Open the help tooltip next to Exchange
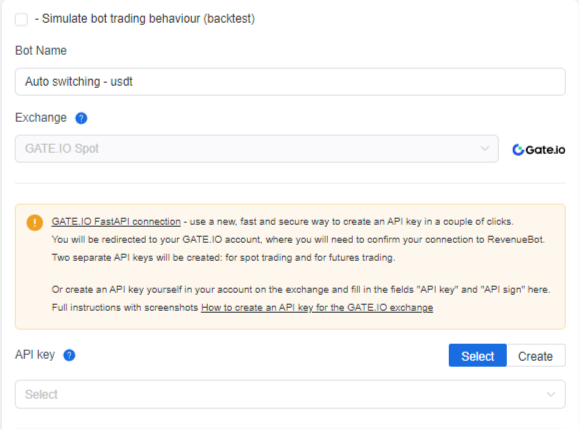This screenshot has height=429, width=579. (x=81, y=118)
